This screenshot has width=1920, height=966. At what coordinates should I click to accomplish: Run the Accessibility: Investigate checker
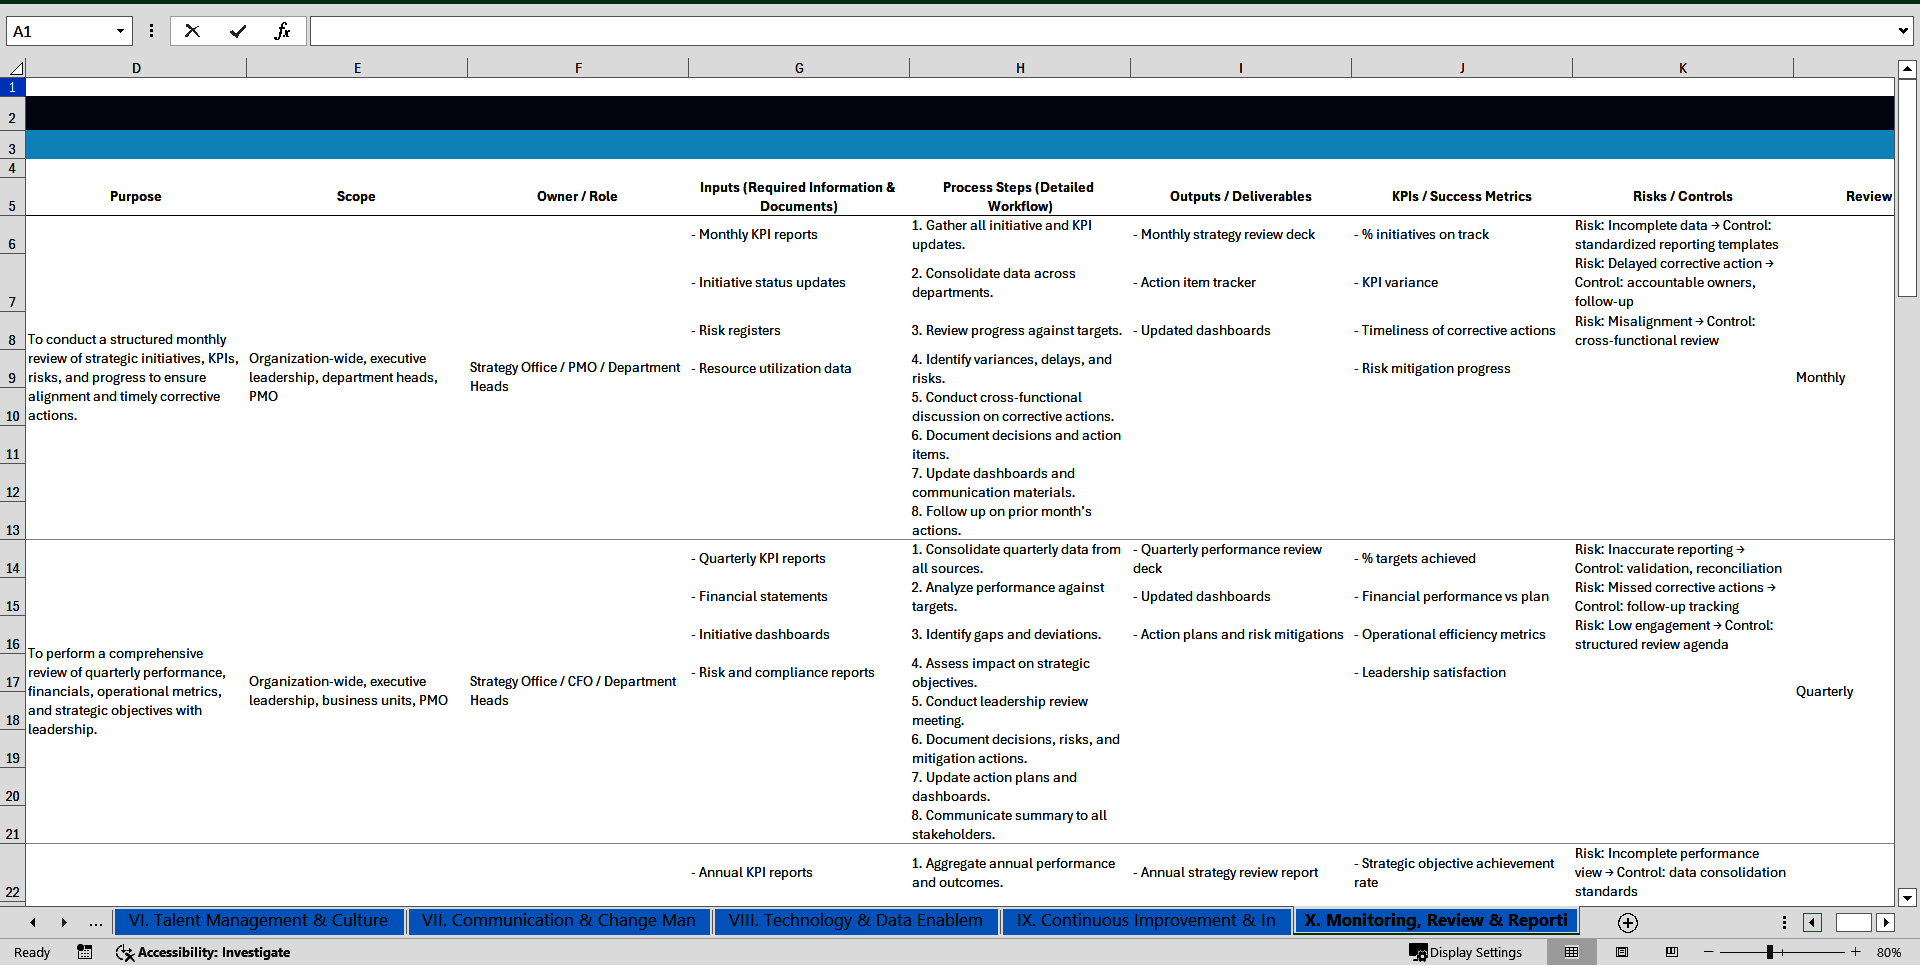203,952
